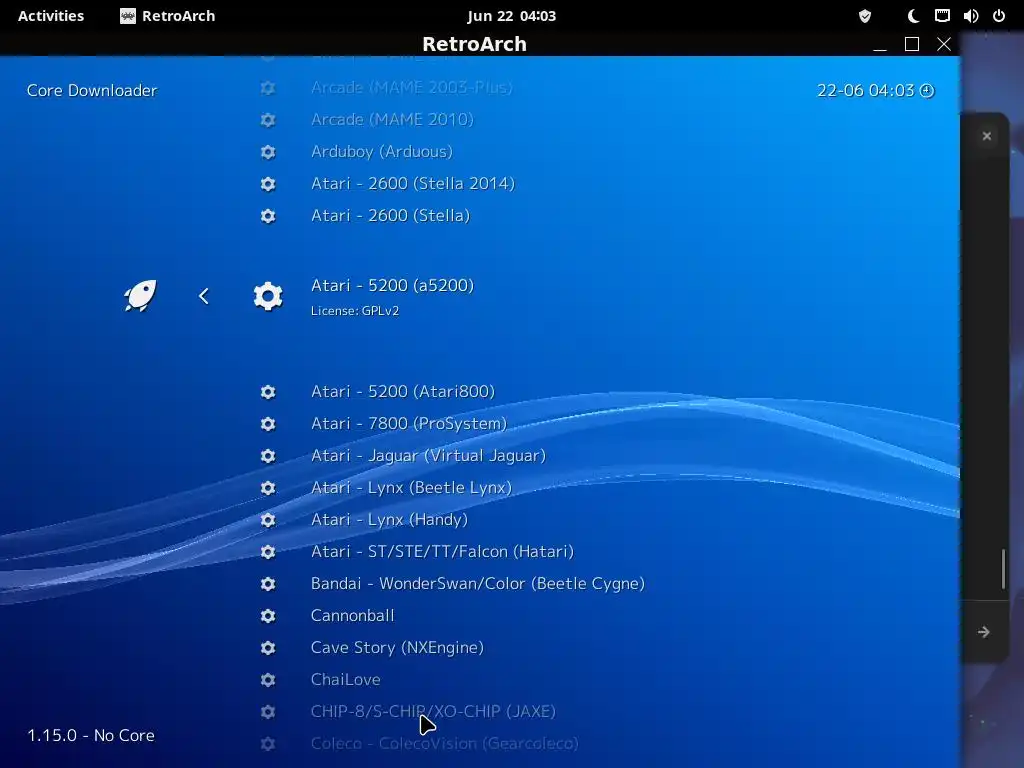Select the Cannonball core entry
The height and width of the screenshot is (768, 1024).
coord(353,615)
